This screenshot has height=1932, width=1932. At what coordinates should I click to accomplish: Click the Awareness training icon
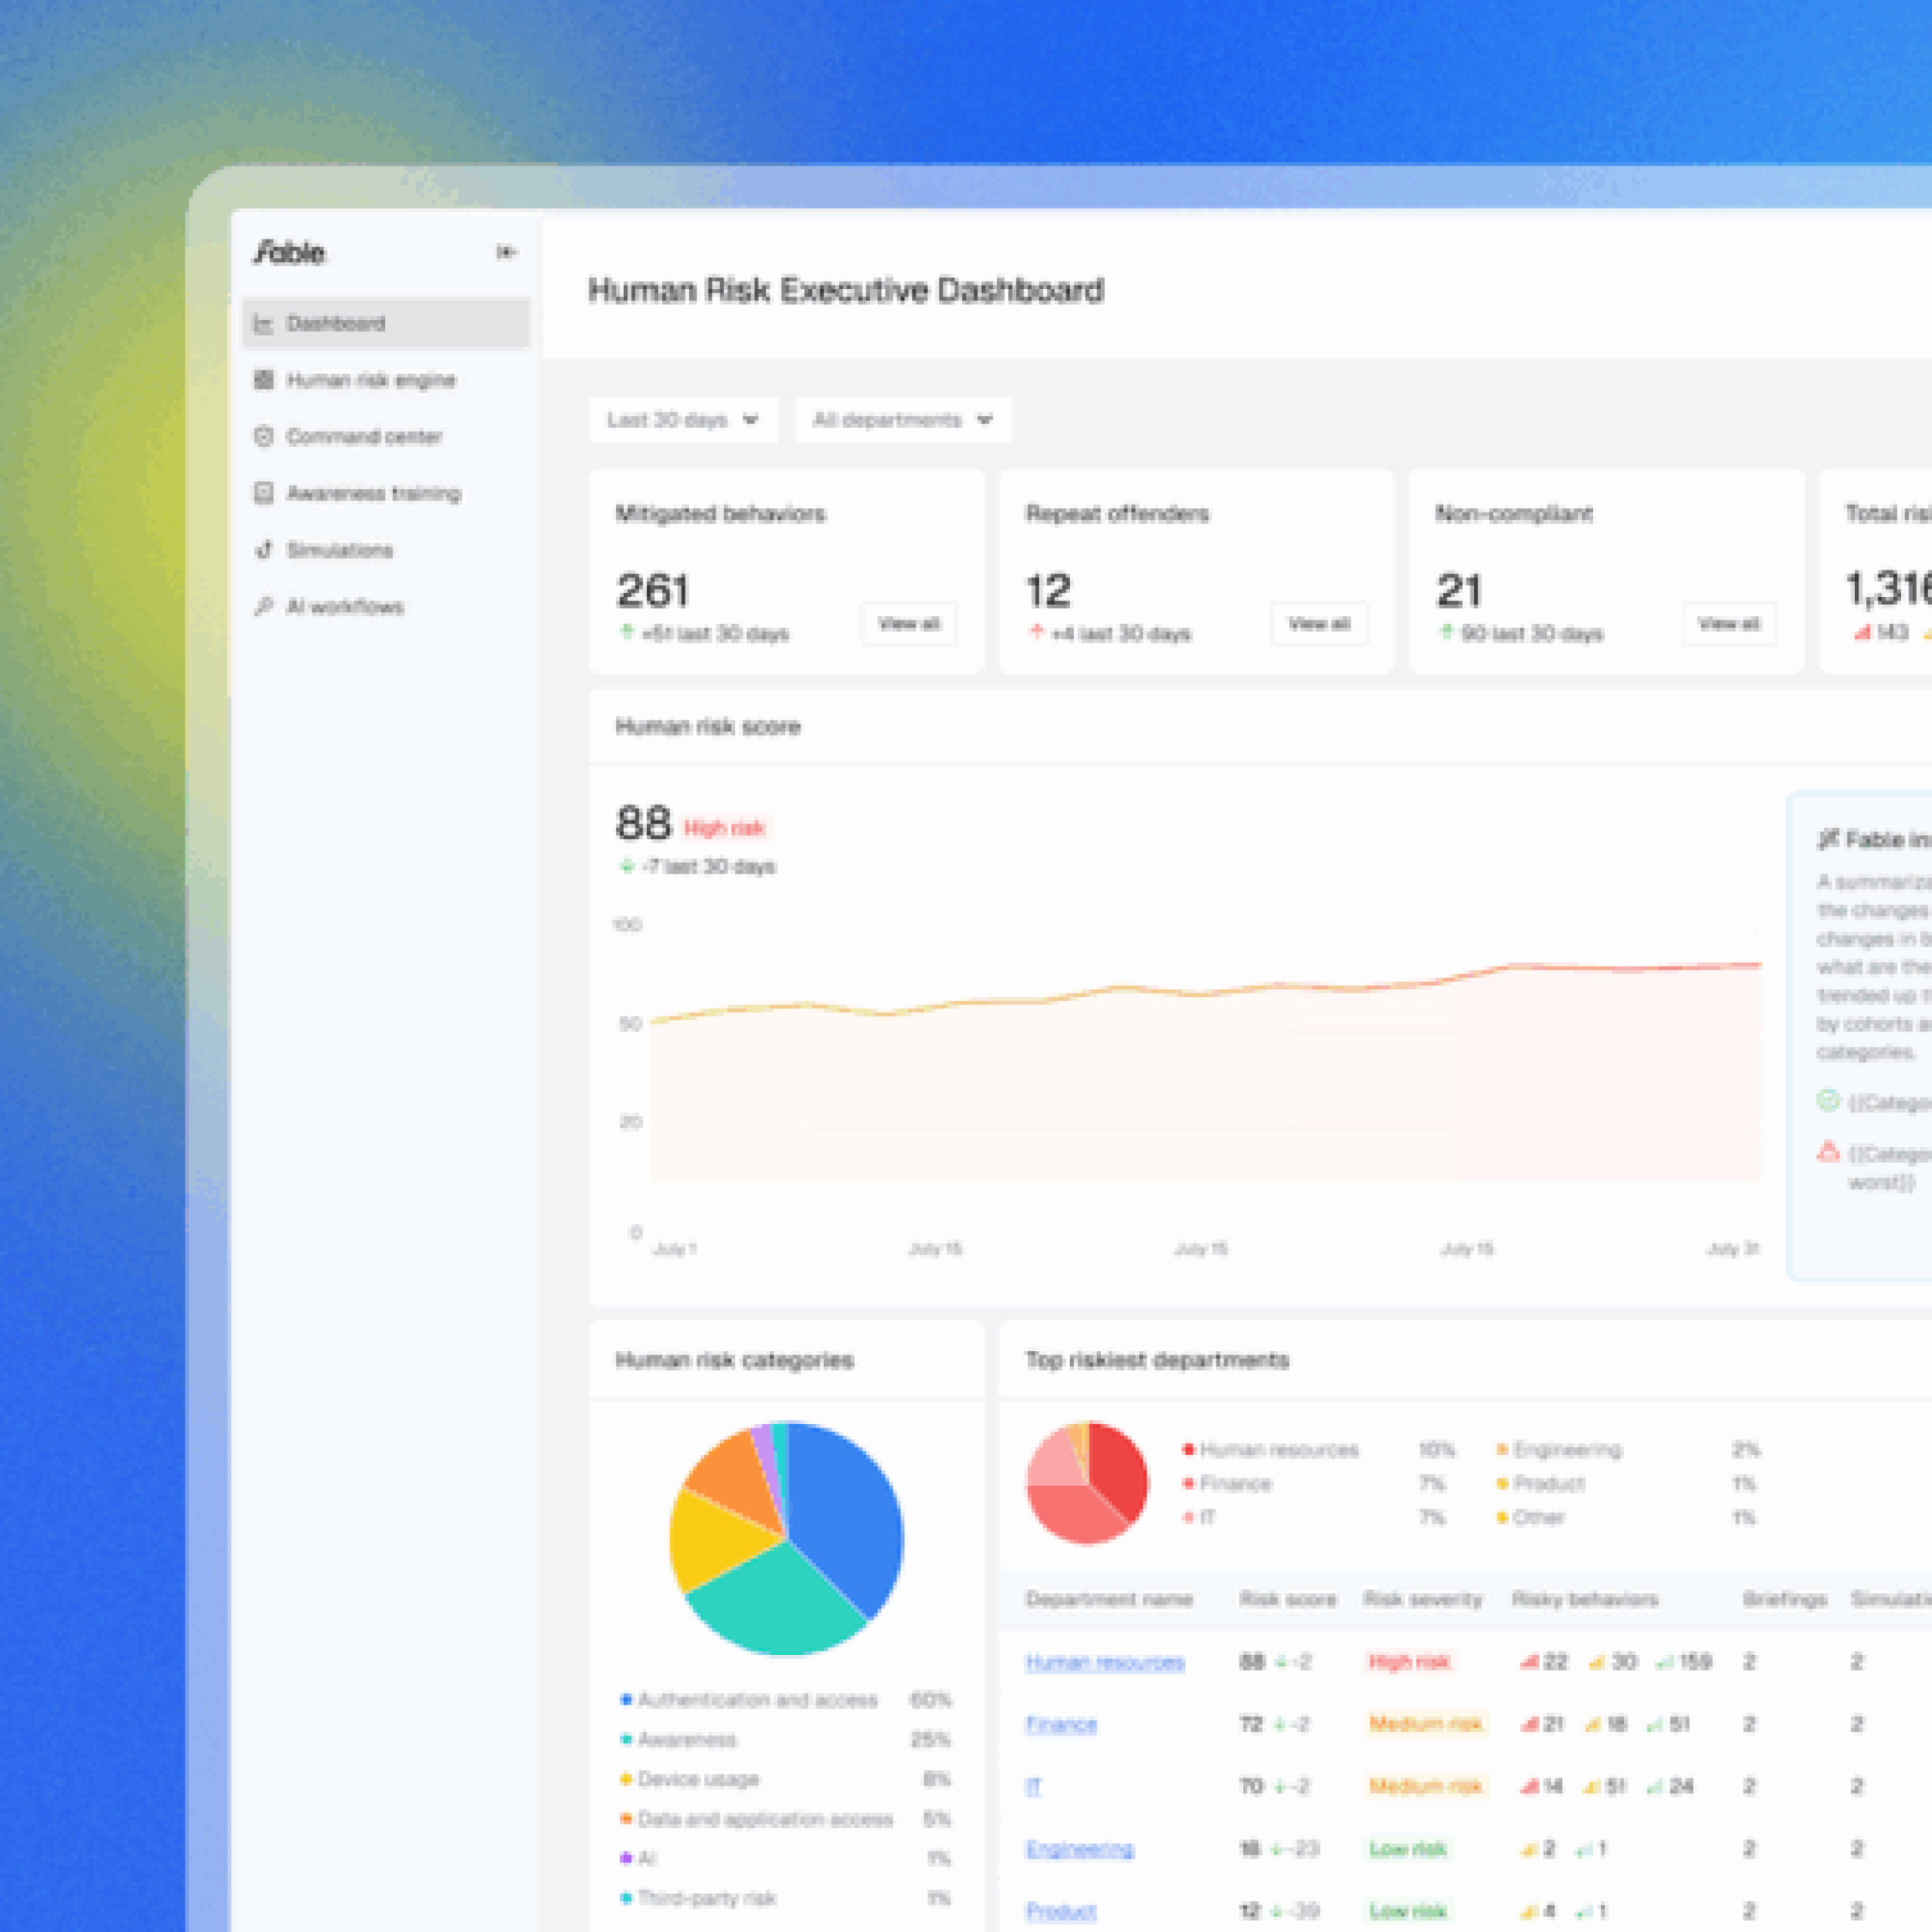pos(264,493)
